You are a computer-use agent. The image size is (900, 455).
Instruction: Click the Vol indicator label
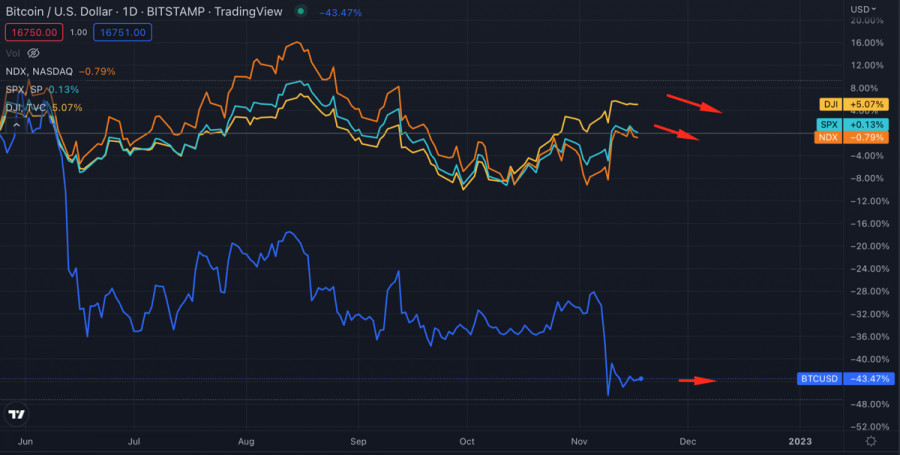[13, 53]
